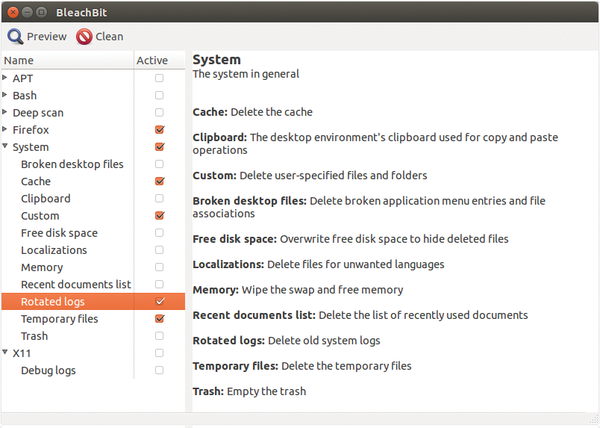600x428 pixels.
Task: Click the System heading in description pane
Action: 217,60
